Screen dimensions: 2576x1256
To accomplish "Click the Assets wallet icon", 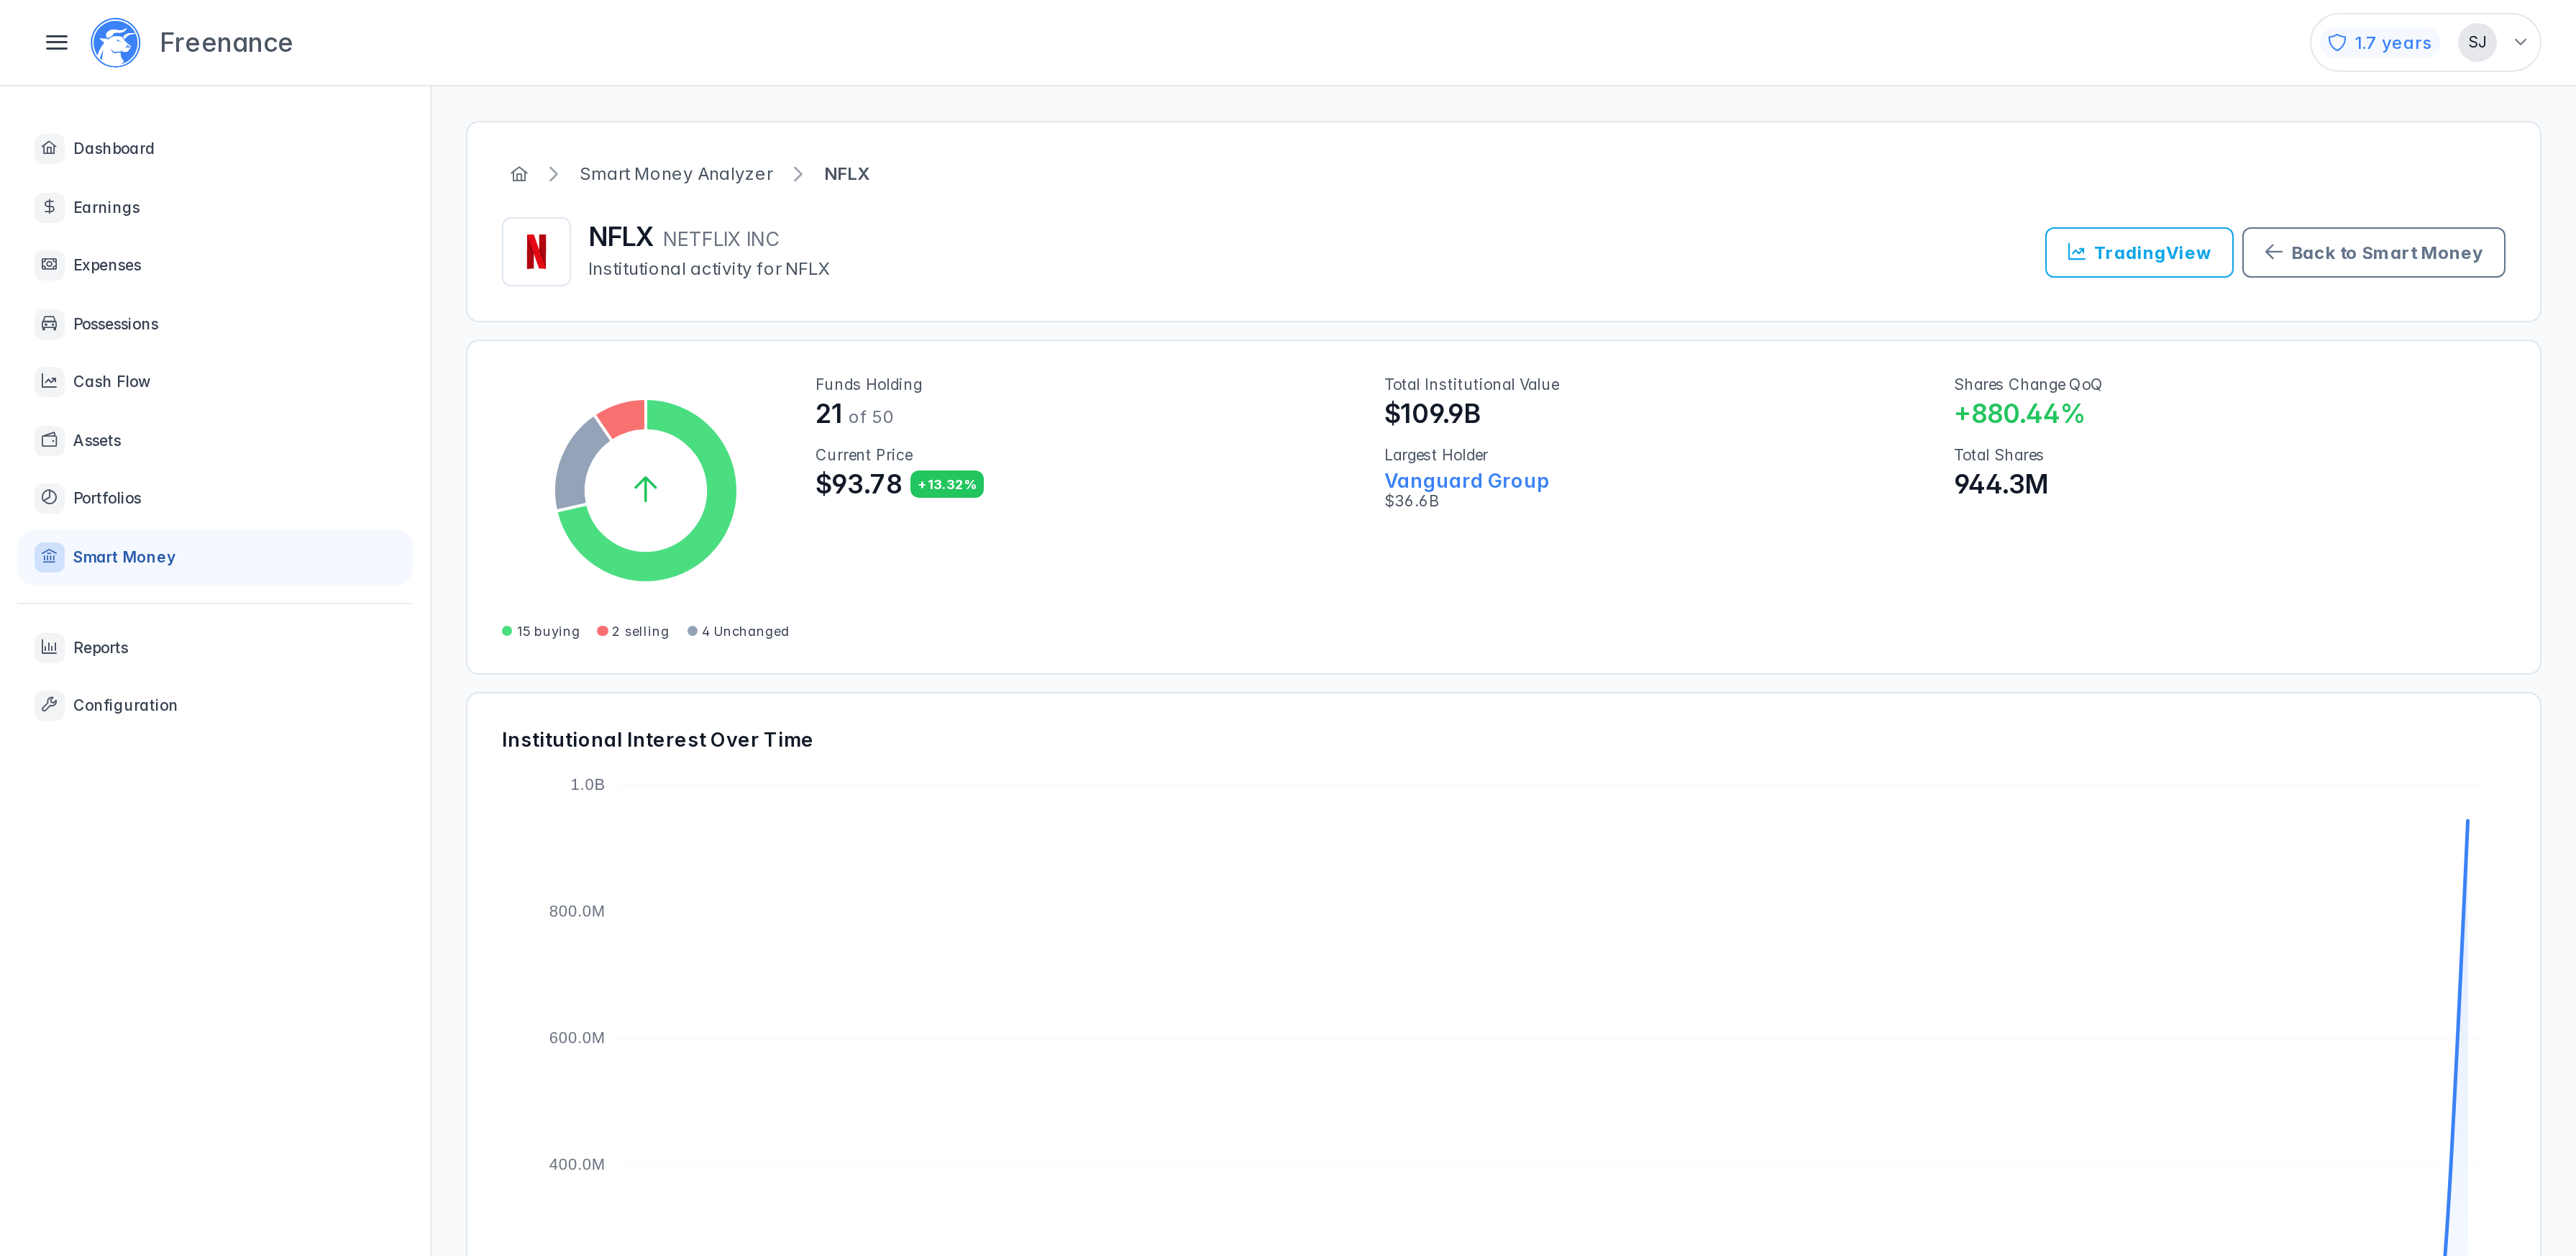I will tap(49, 440).
